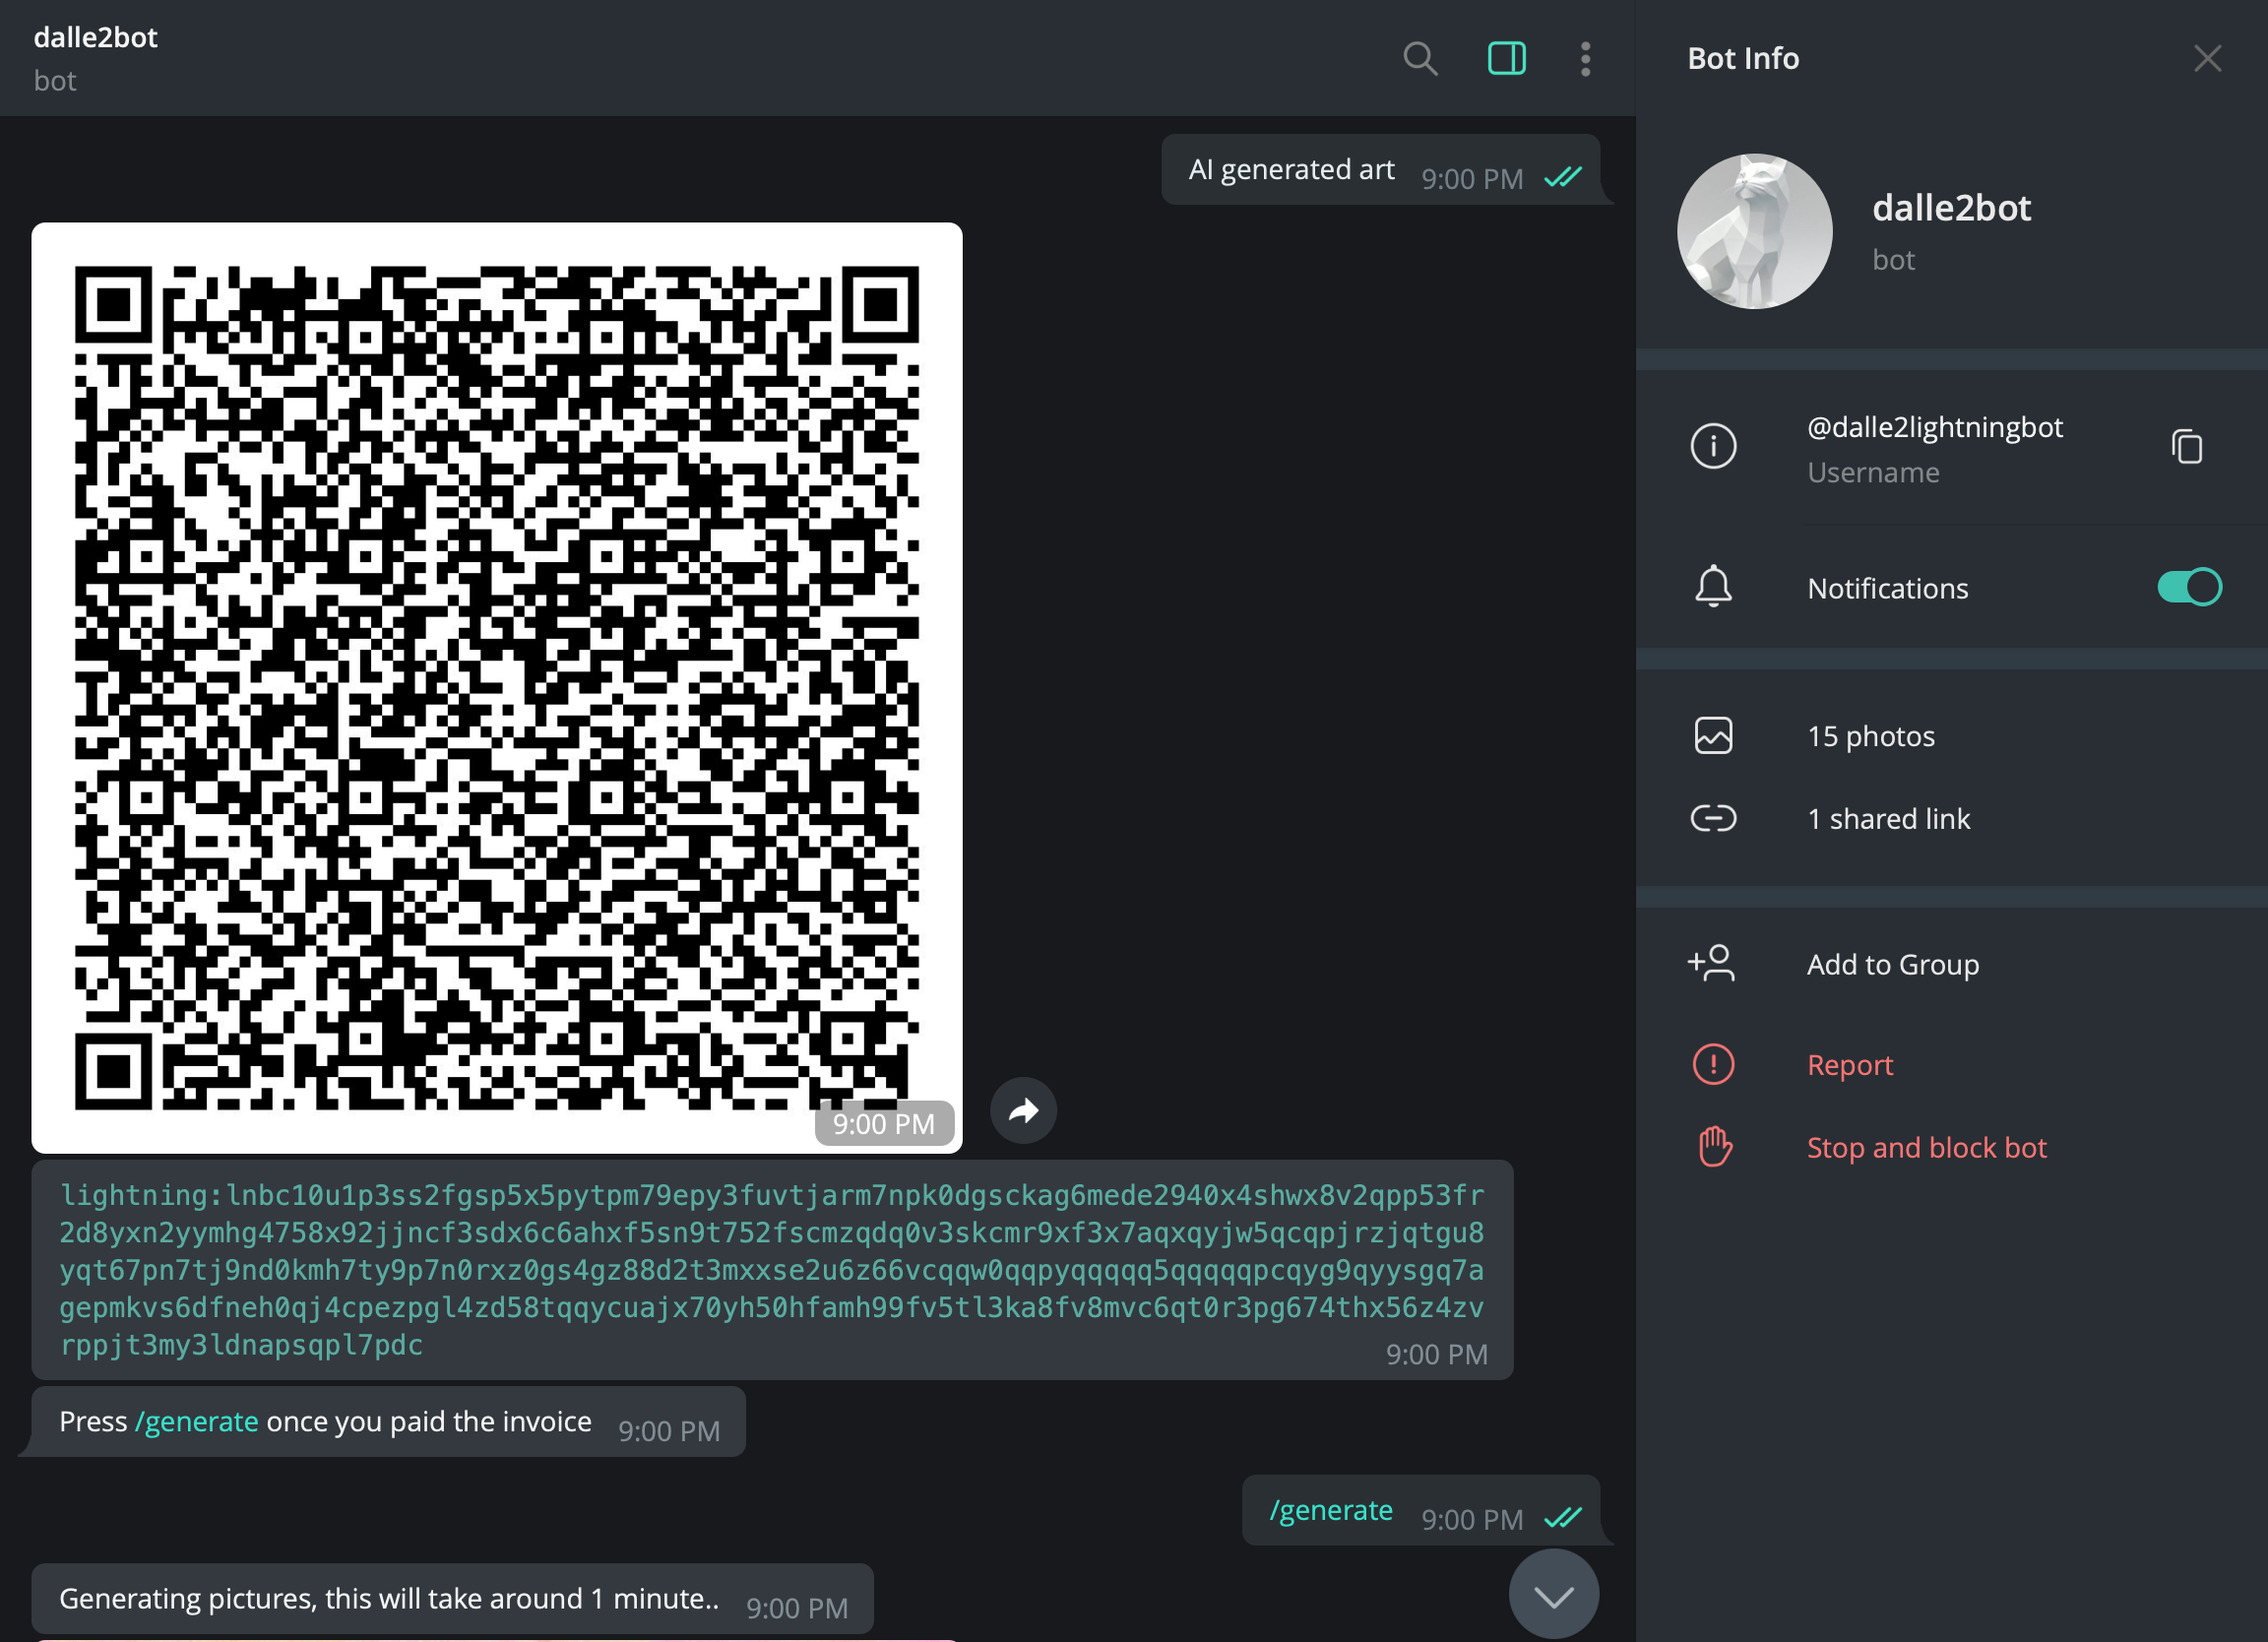Screen dimensions: 2268x1642
Task: Open the 1 shared link list
Action: 1888,819
